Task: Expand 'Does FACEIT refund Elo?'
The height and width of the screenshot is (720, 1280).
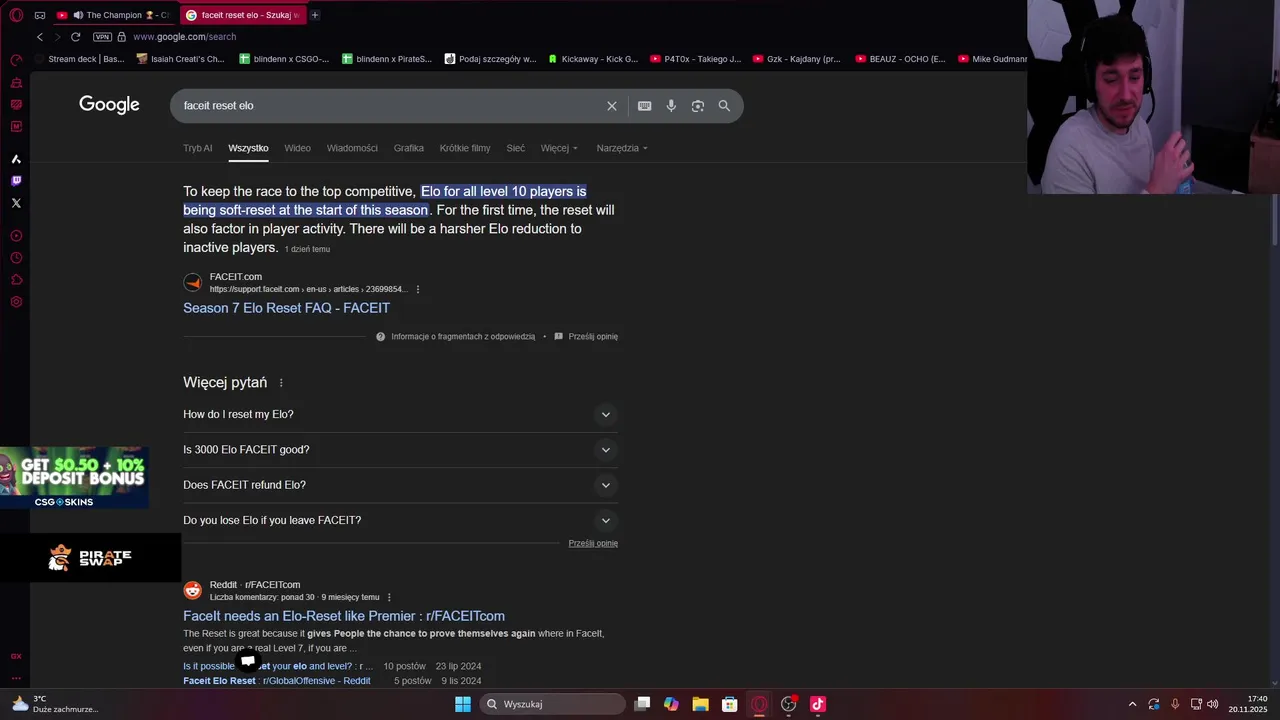Action: 400,485
